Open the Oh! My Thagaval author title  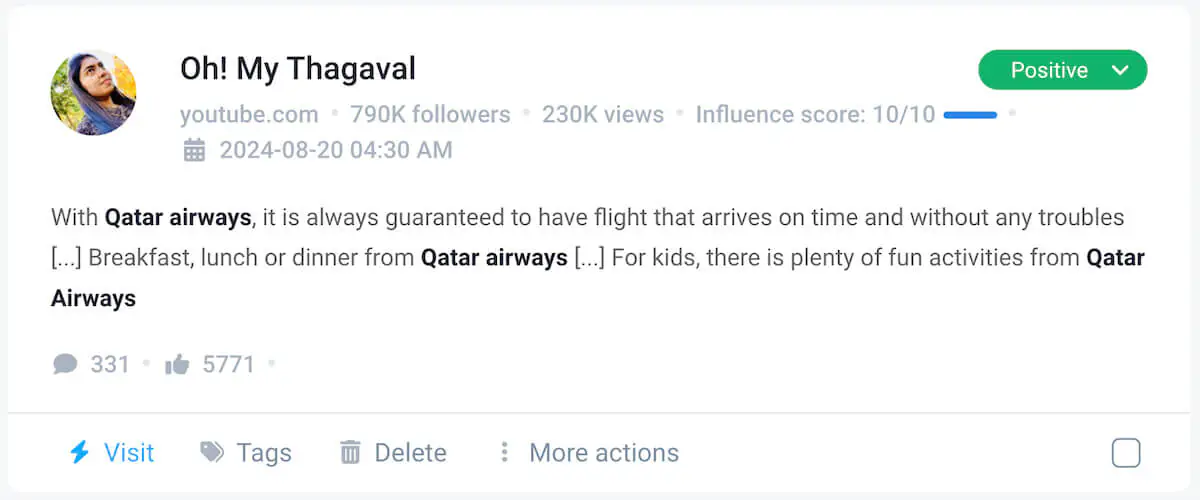coord(297,69)
